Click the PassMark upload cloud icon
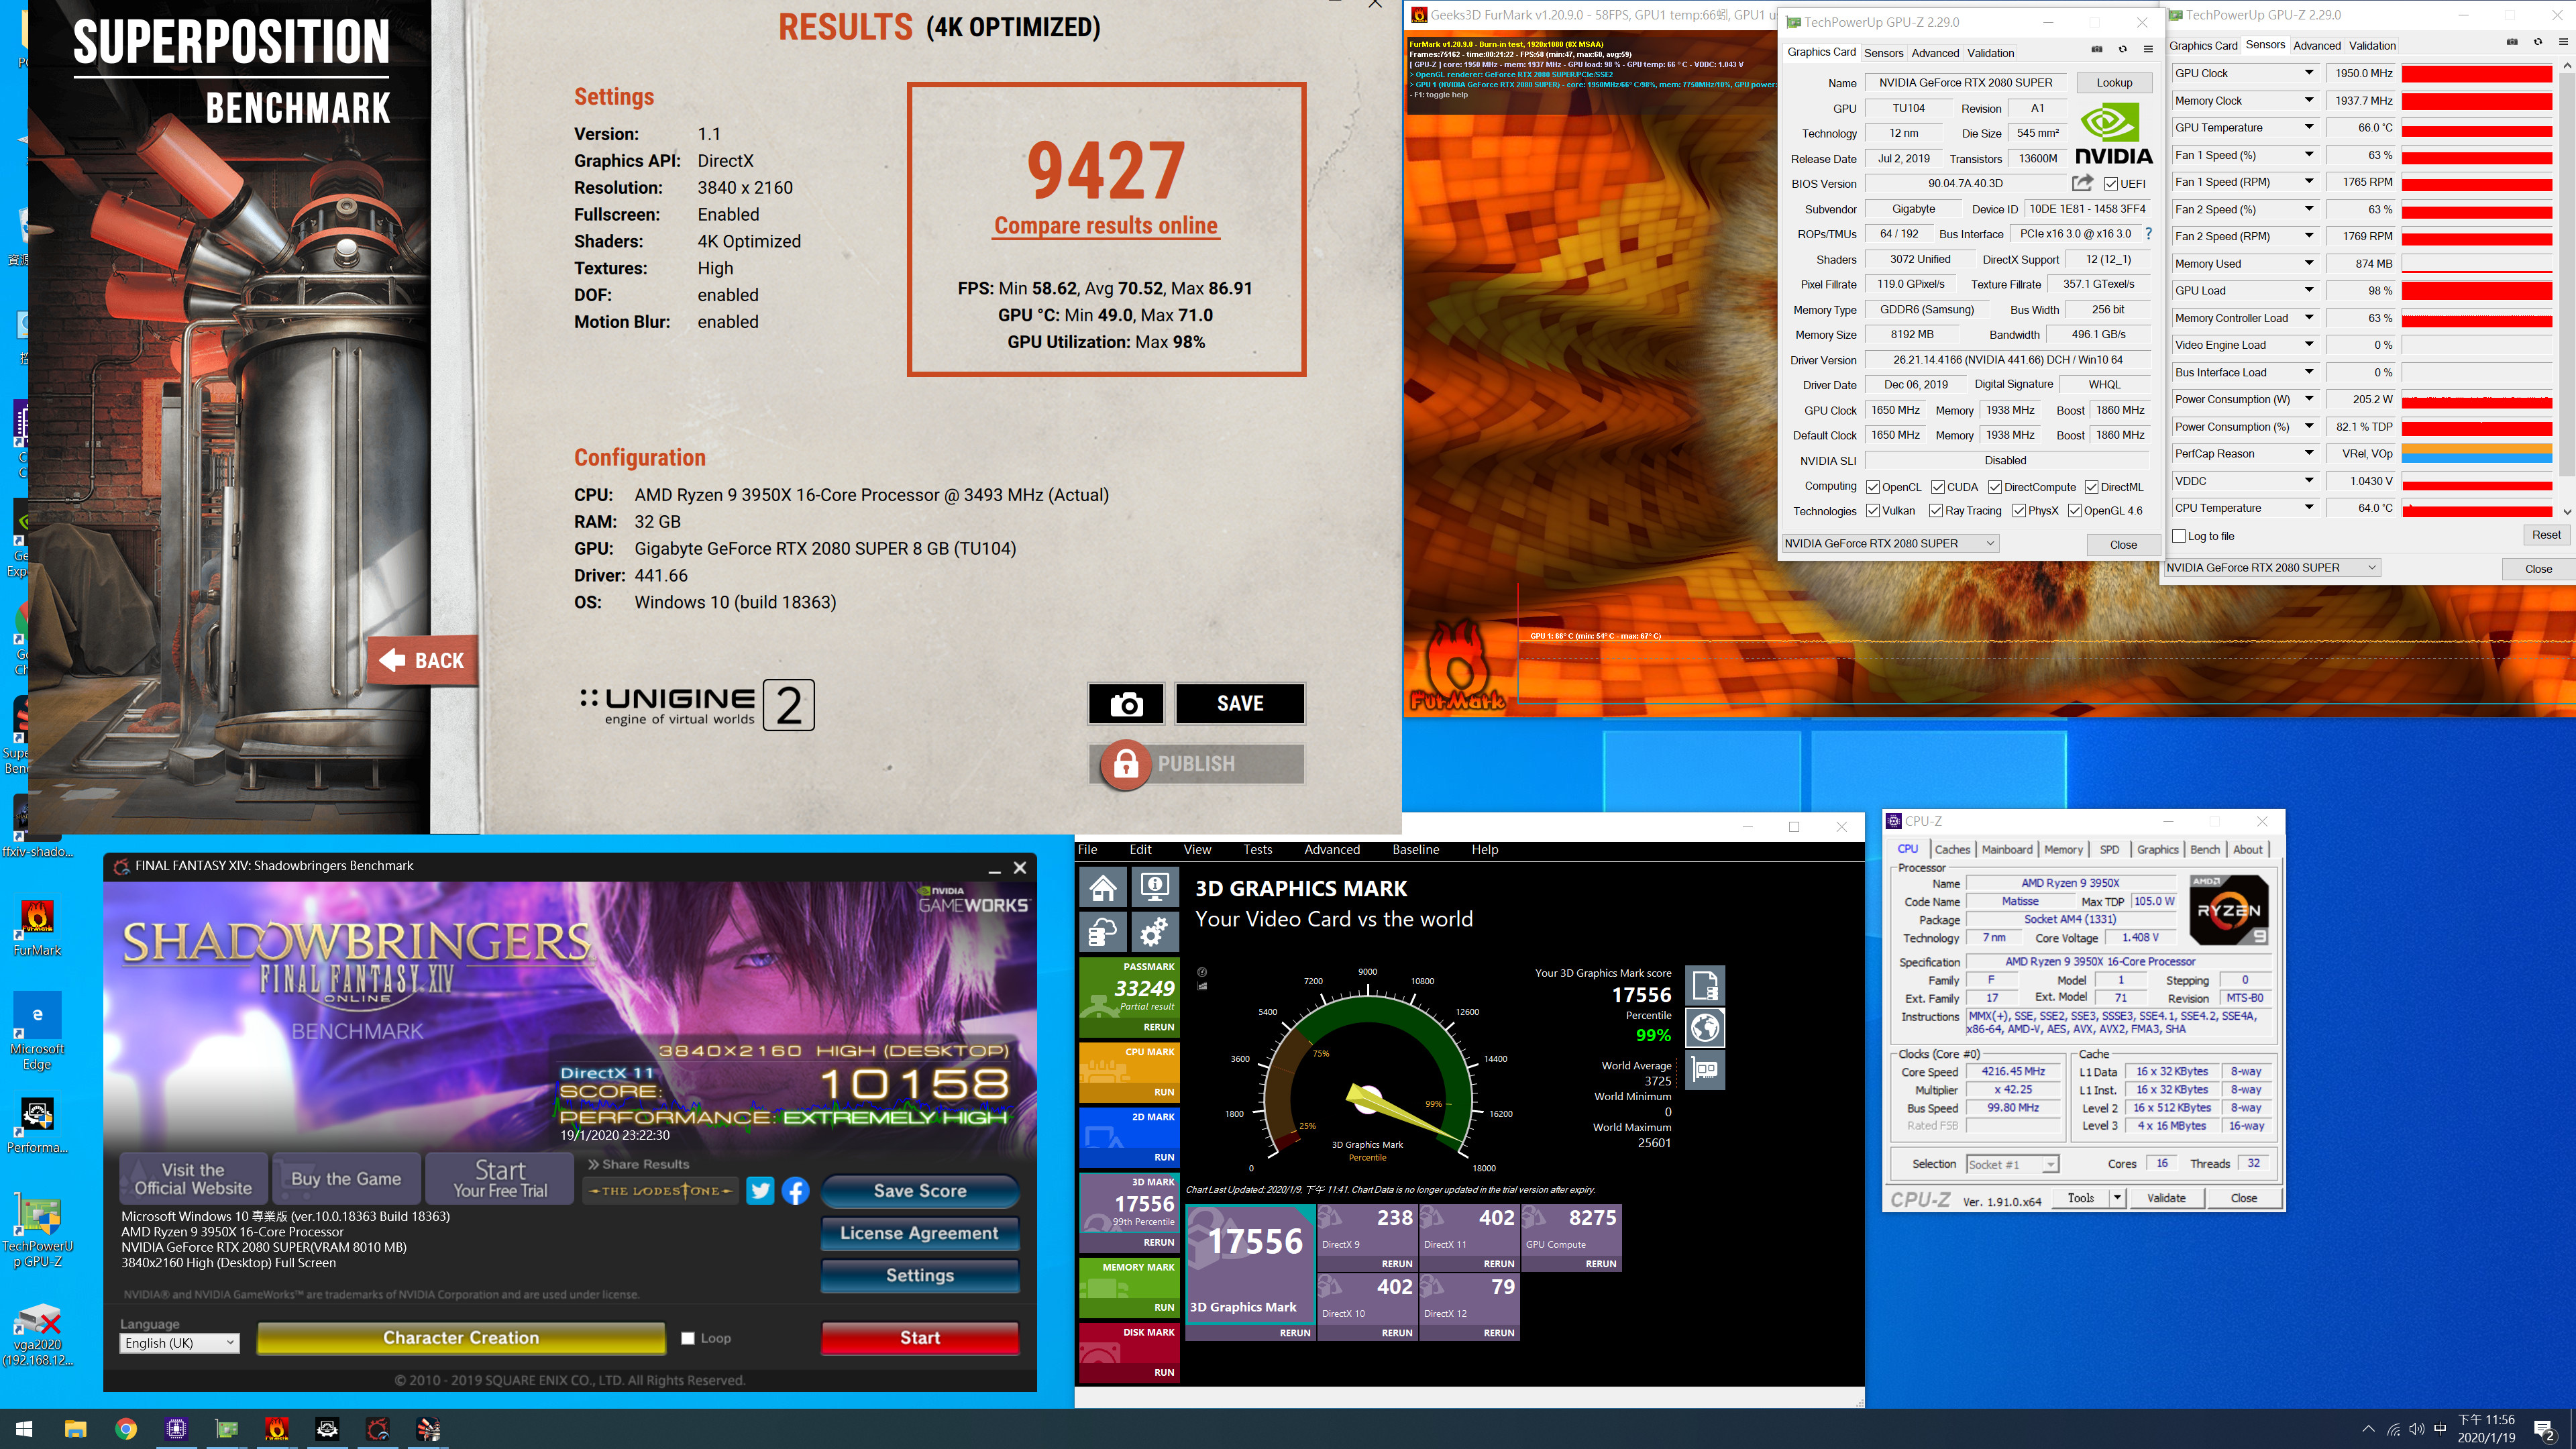 click(x=1103, y=932)
